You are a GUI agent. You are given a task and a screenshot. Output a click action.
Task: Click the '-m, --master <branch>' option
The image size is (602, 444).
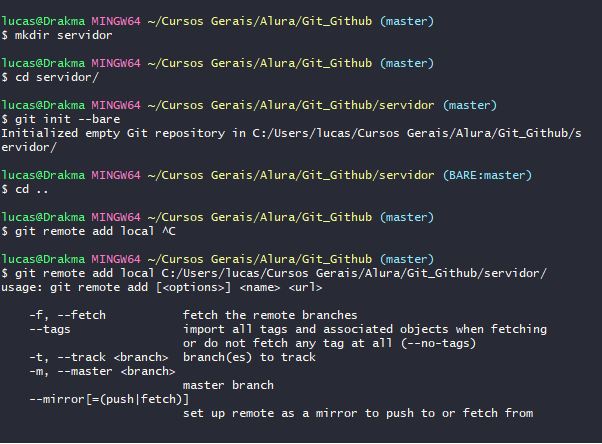click(x=102, y=371)
